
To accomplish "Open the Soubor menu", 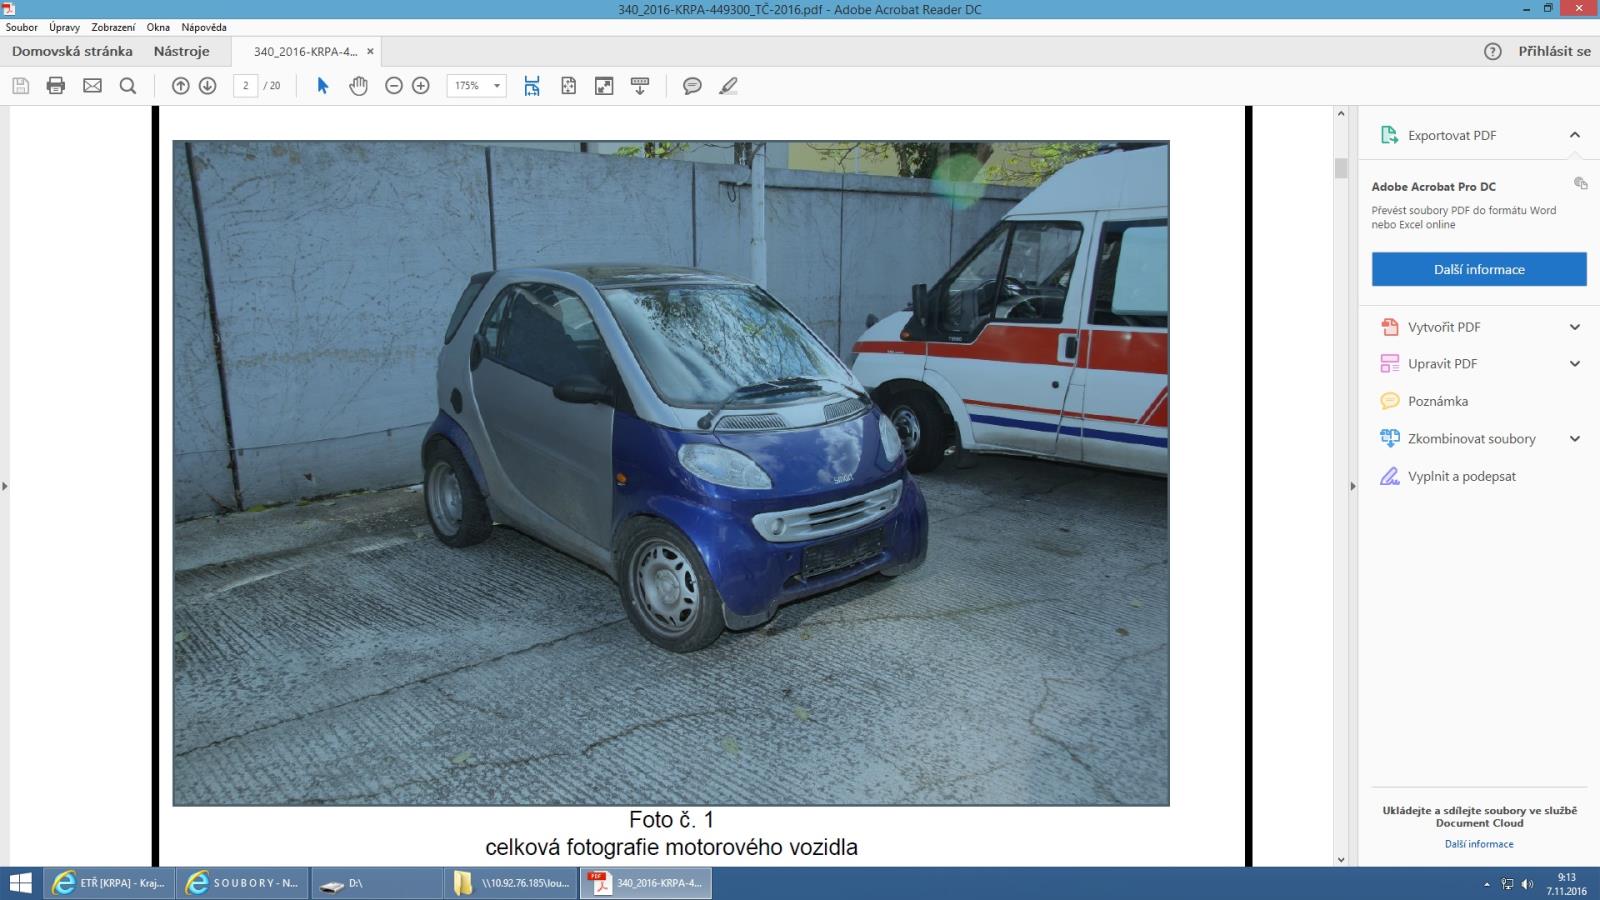I will [x=22, y=27].
